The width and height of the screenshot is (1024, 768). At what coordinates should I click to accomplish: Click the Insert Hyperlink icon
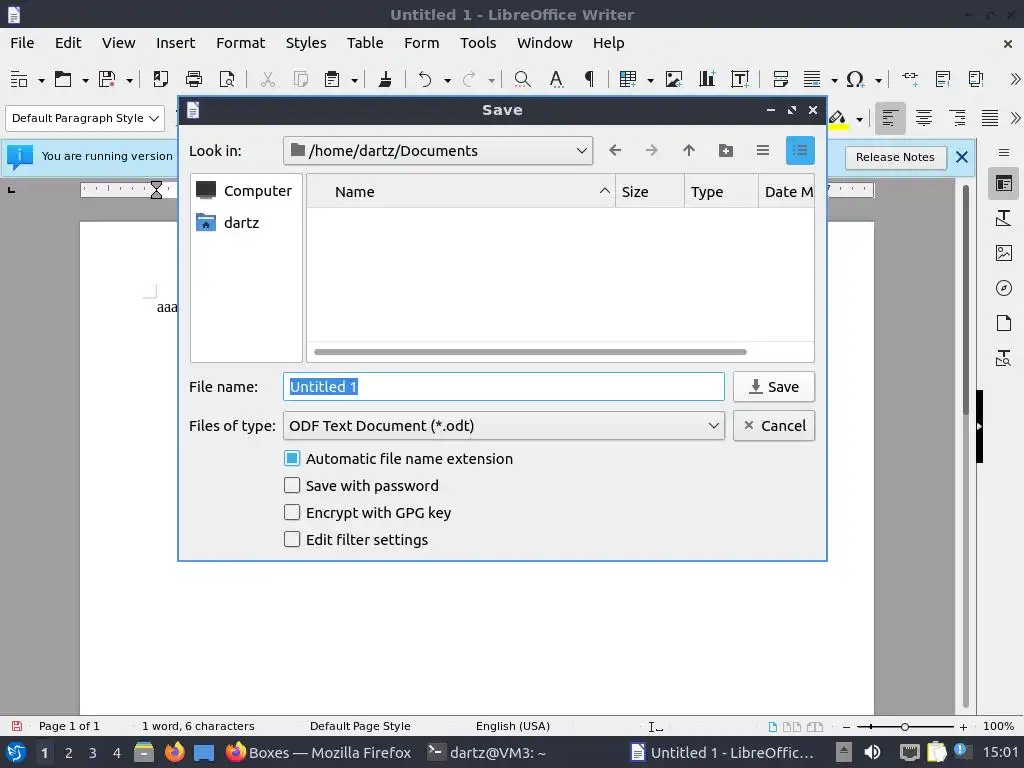pos(910,79)
